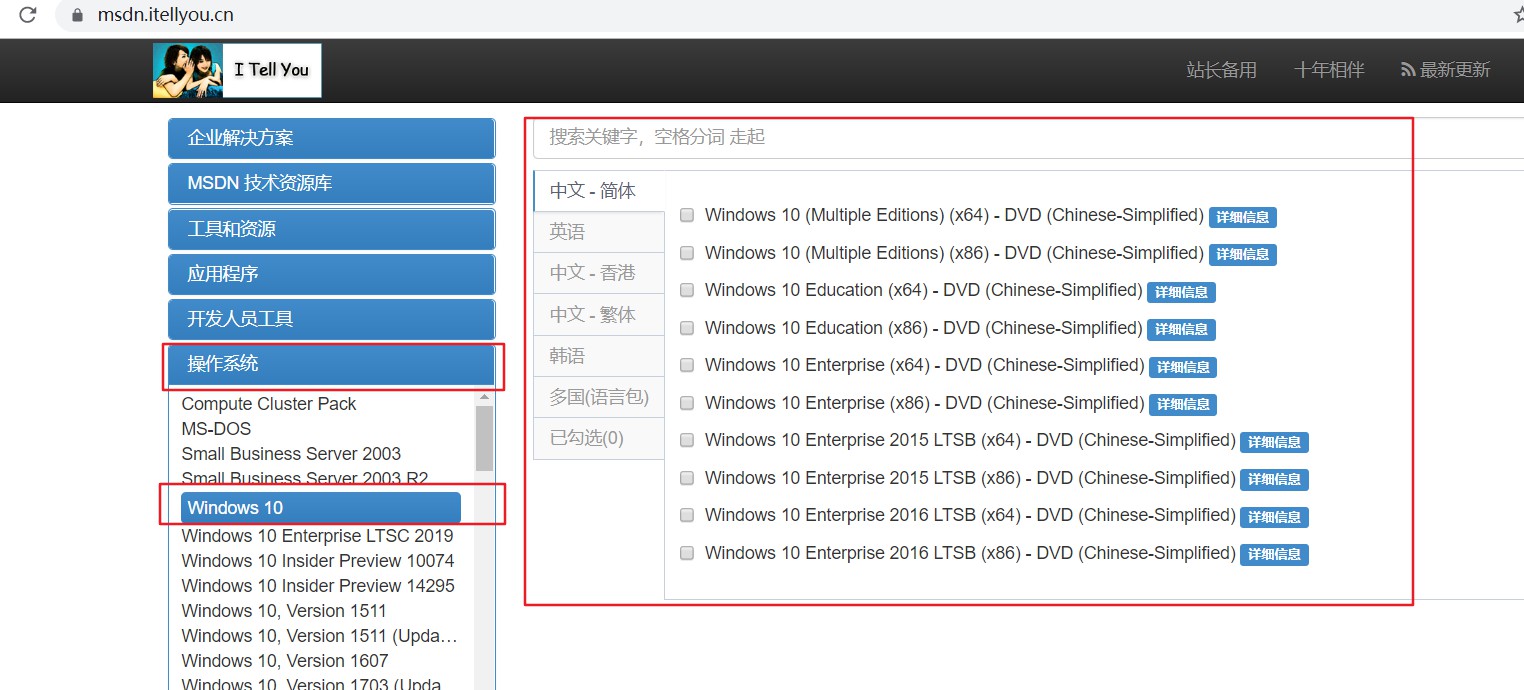Open 详细信息 for Enterprise 2016 LTSB (x86)
The height and width of the screenshot is (690, 1524).
tap(1274, 555)
